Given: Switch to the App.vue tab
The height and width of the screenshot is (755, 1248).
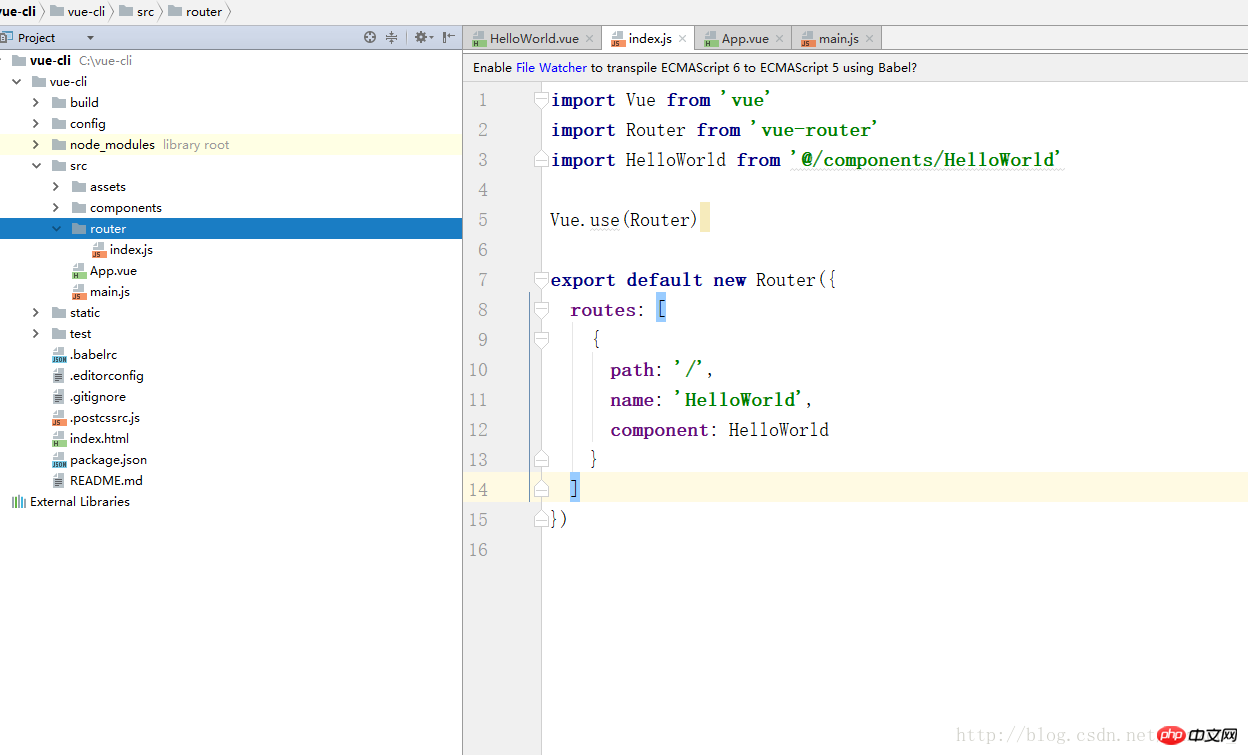Looking at the screenshot, I should pos(745,39).
